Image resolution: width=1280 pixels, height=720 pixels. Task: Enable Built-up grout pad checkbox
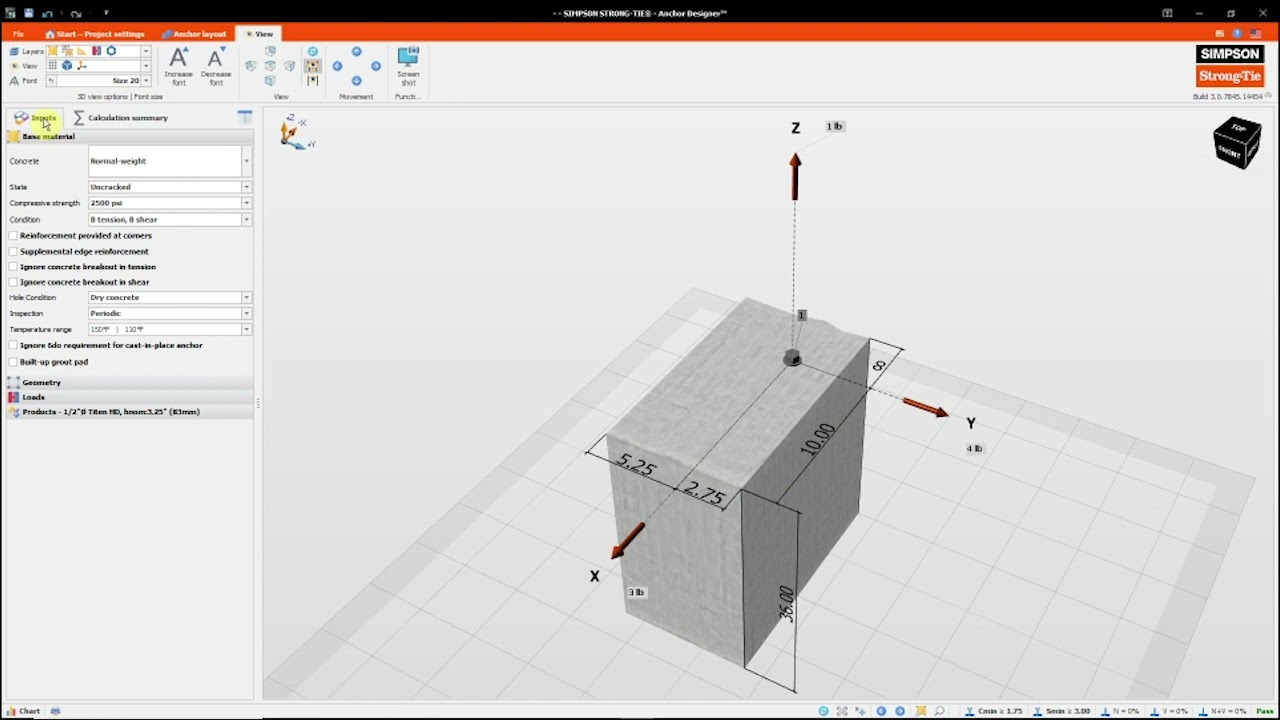[x=14, y=362]
